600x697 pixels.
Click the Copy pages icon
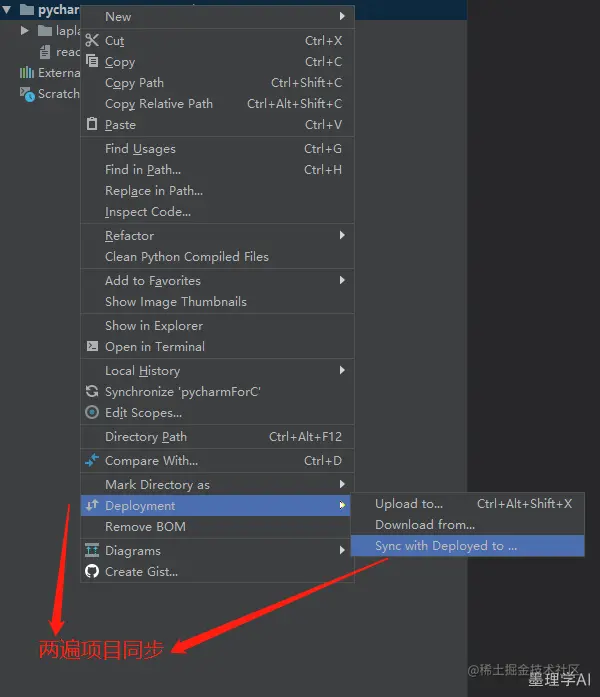[92, 61]
